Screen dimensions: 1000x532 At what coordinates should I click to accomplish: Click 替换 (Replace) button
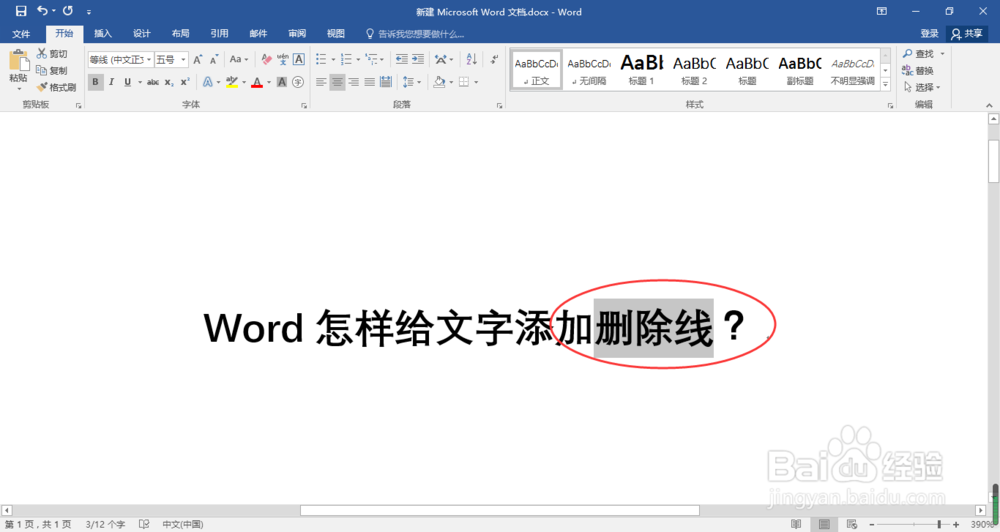click(918, 70)
